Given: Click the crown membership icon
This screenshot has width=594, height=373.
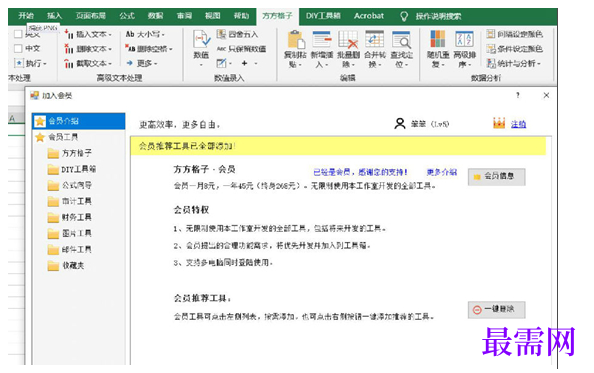Looking at the screenshot, I should click(x=499, y=123).
